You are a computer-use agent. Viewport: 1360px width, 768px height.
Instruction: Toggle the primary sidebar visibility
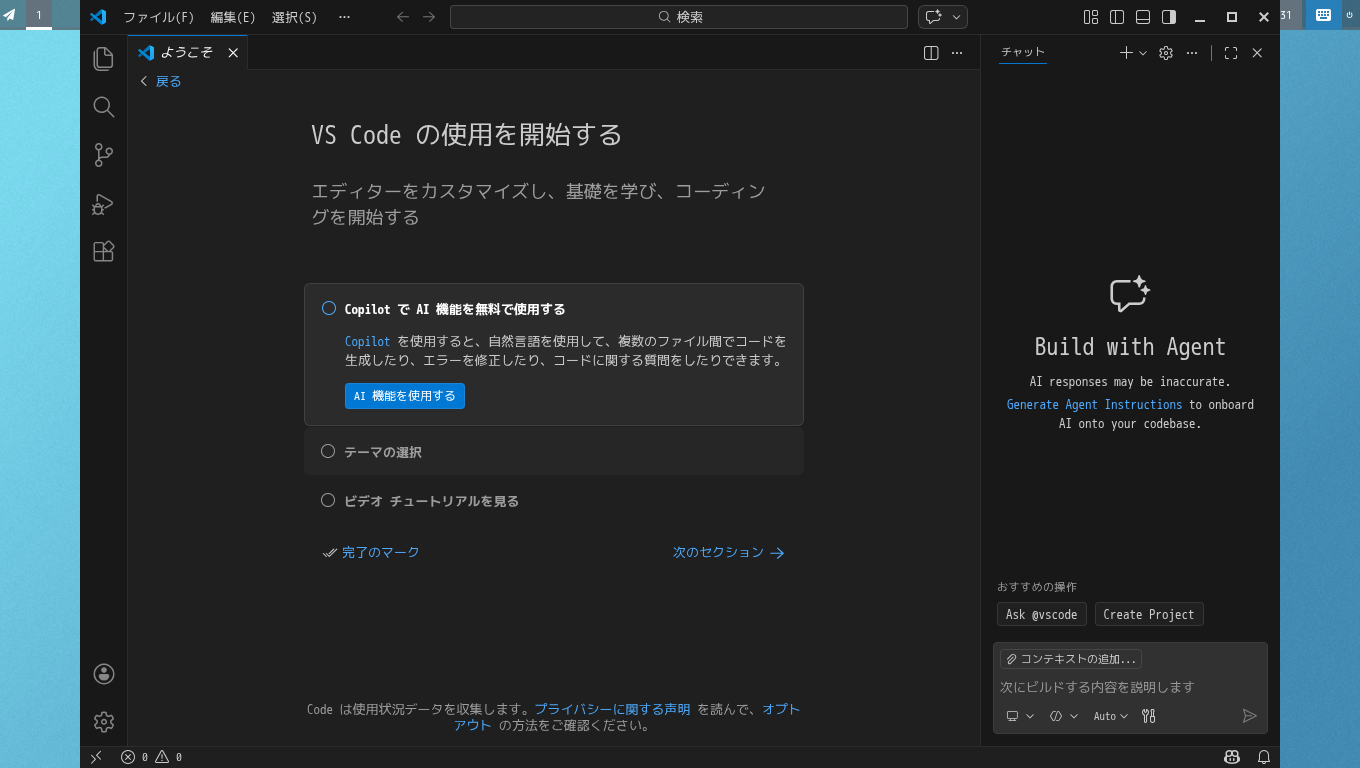1117,17
